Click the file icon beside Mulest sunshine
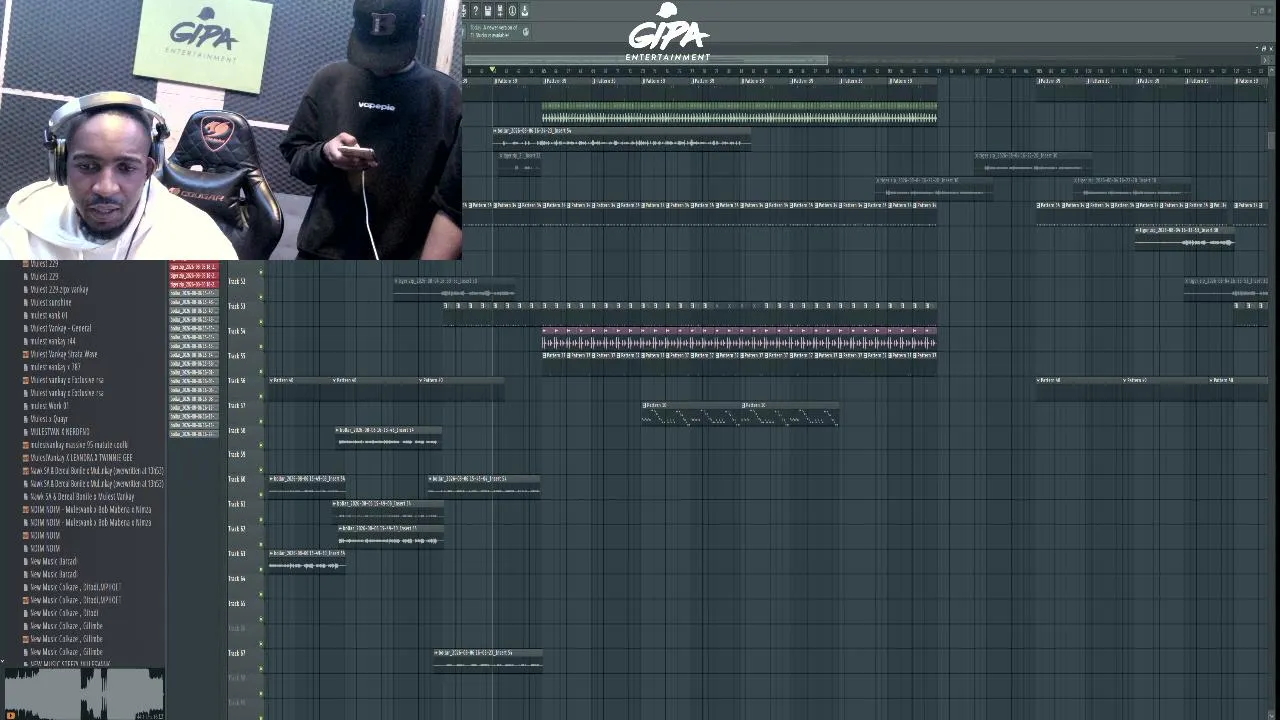This screenshot has width=1280, height=720. [x=26, y=303]
